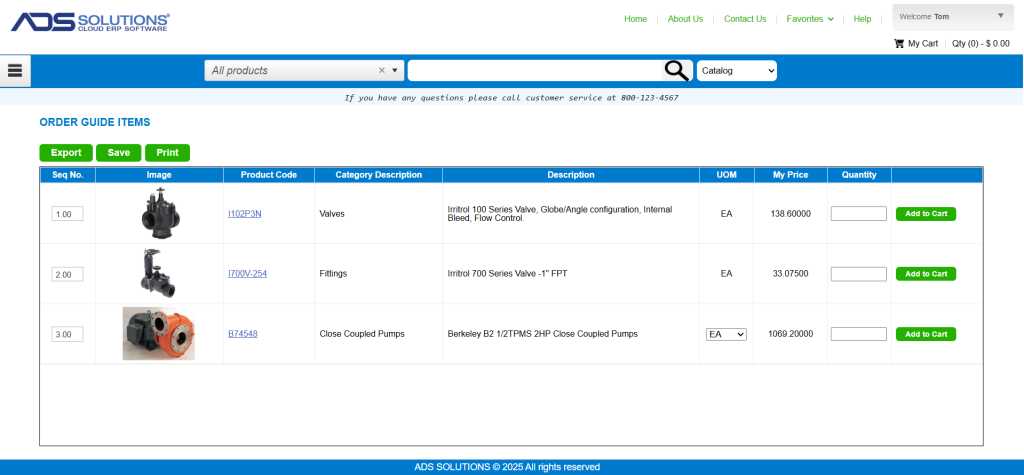Click the magnifying glass search icon

coord(677,71)
